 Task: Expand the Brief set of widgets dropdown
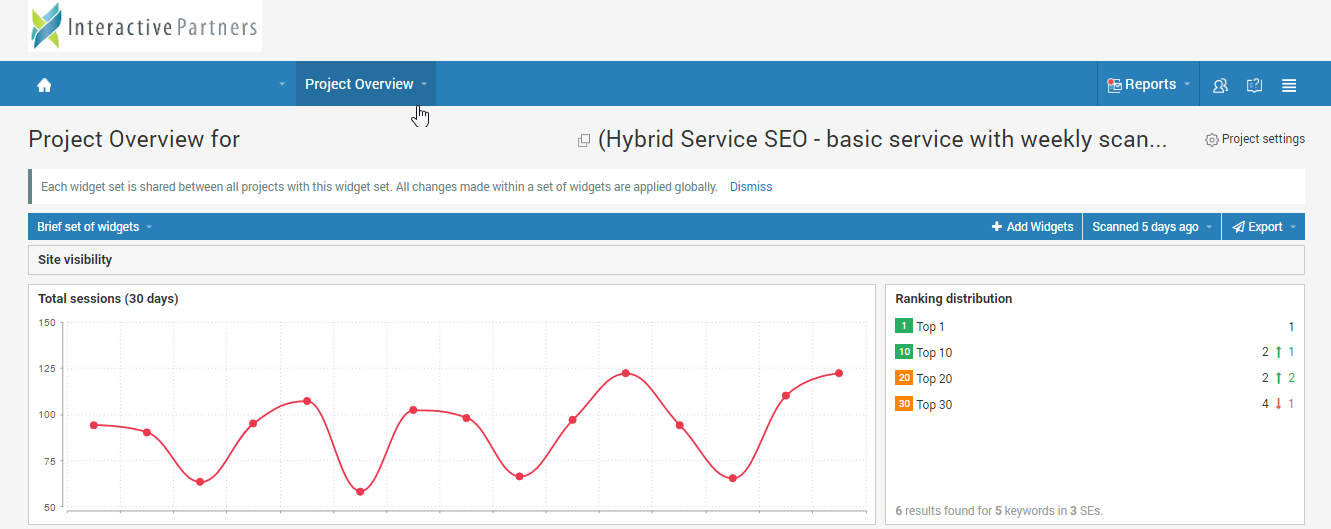[x=94, y=227]
